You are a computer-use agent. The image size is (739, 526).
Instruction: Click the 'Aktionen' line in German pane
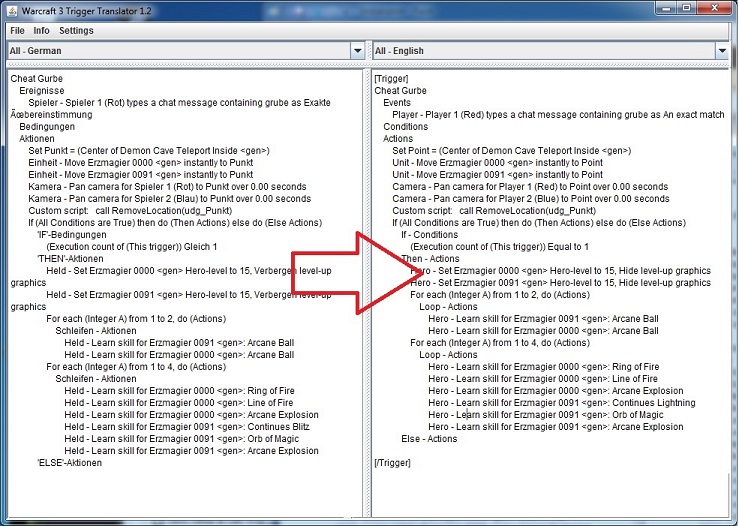pos(37,139)
